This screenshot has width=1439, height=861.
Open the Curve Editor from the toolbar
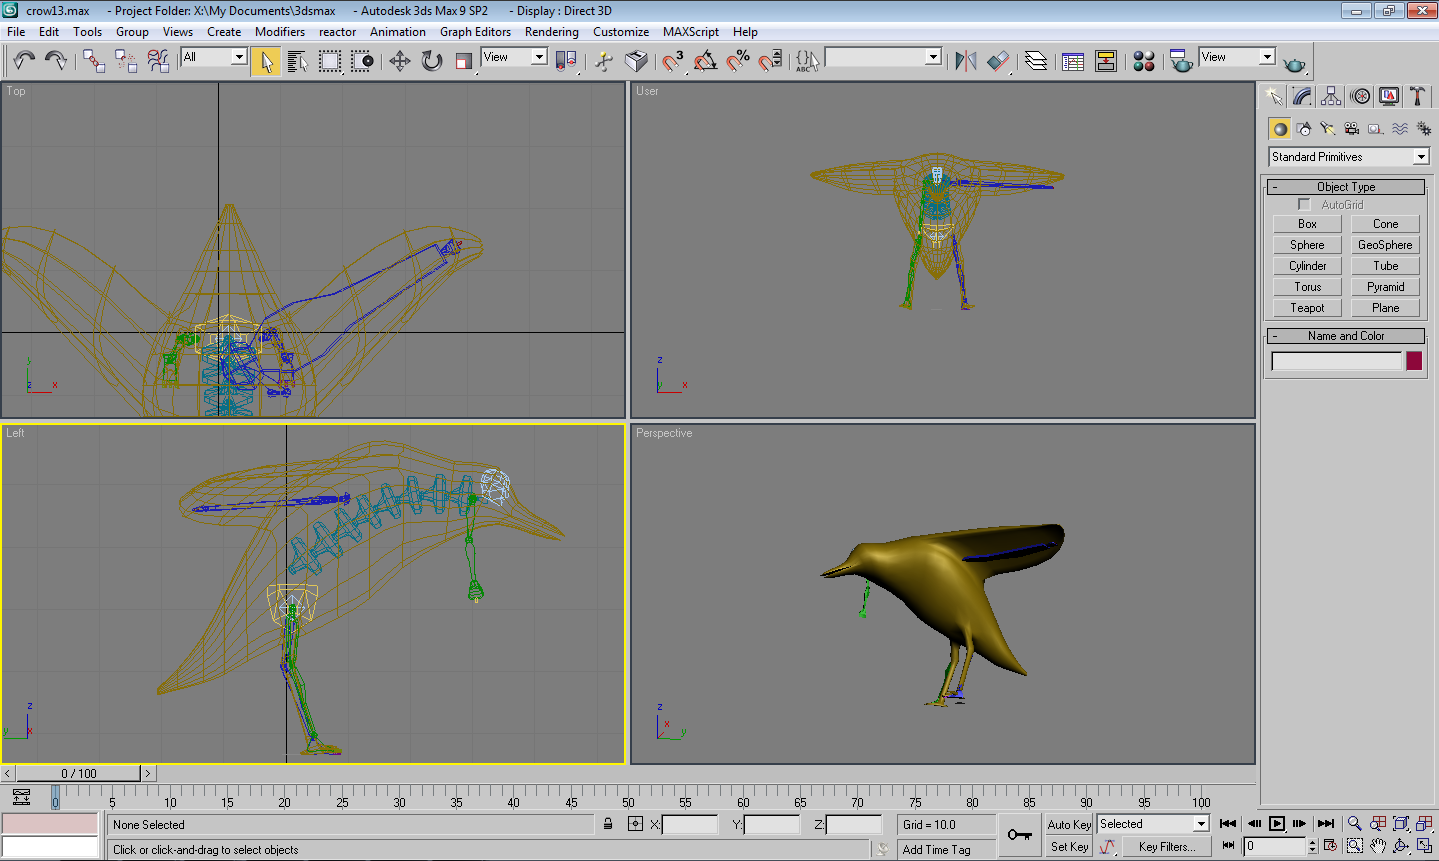click(1073, 61)
